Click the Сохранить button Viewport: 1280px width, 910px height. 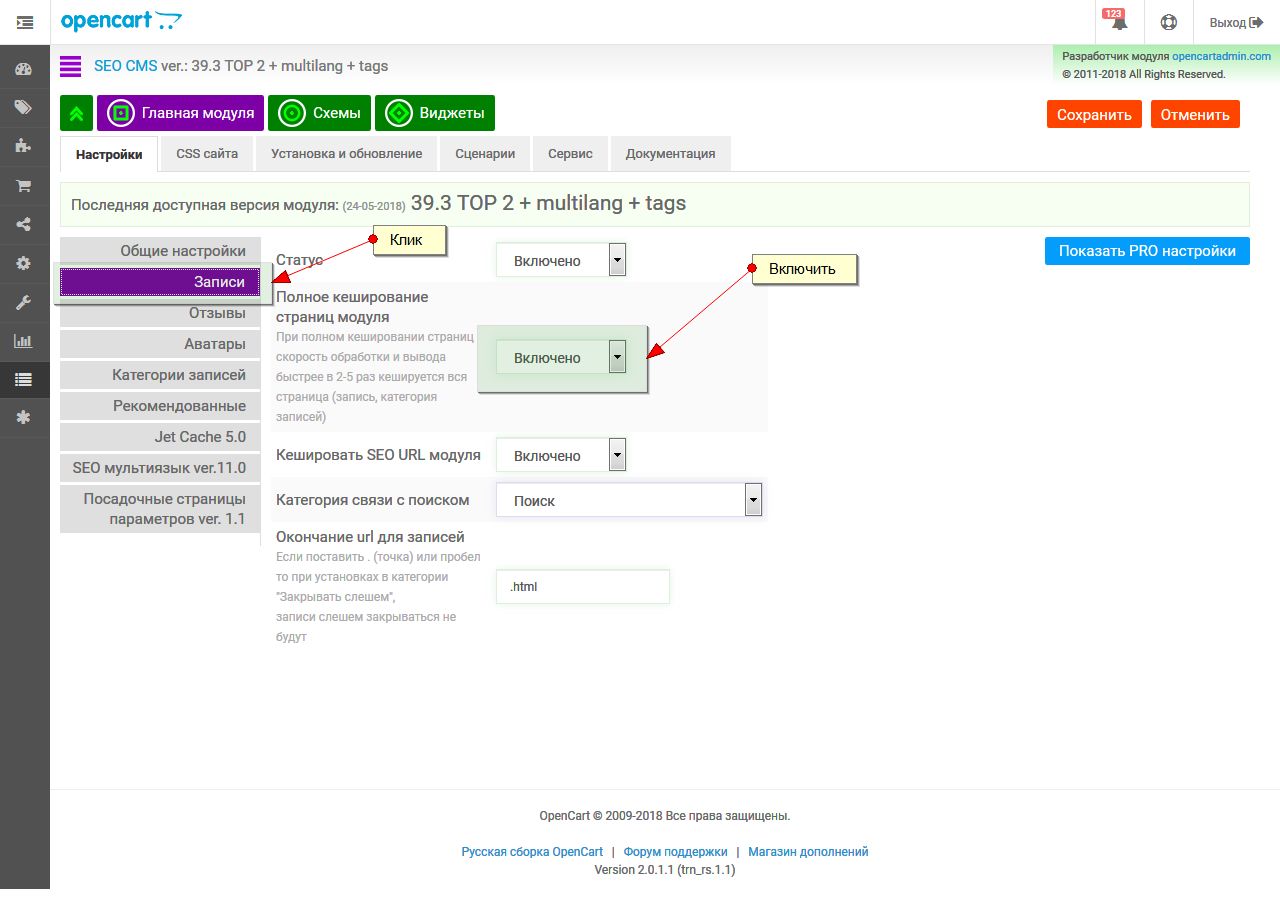(x=1094, y=114)
